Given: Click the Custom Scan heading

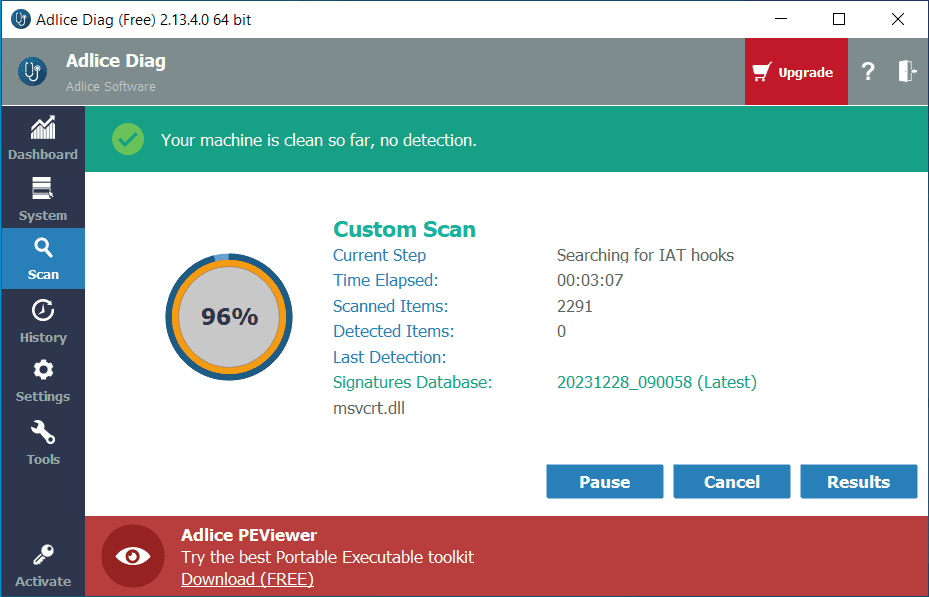Looking at the screenshot, I should tap(404, 229).
